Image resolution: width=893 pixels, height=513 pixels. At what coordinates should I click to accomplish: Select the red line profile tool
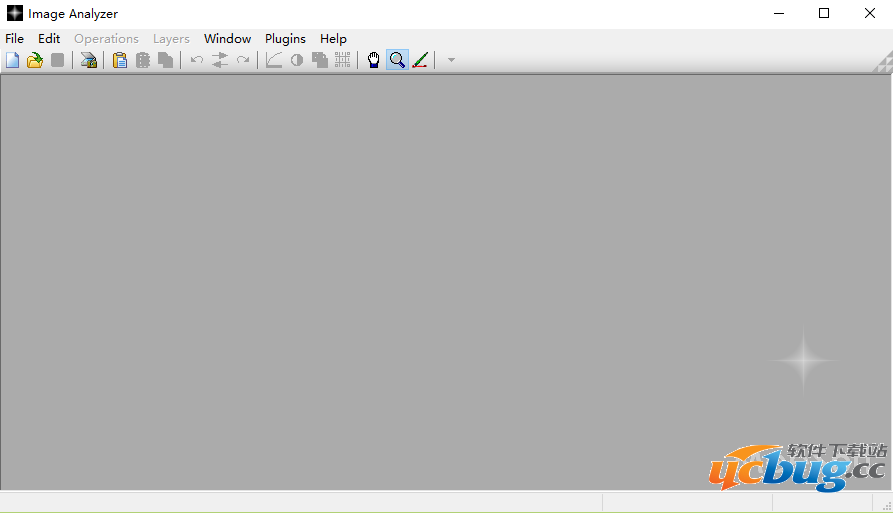coord(420,60)
